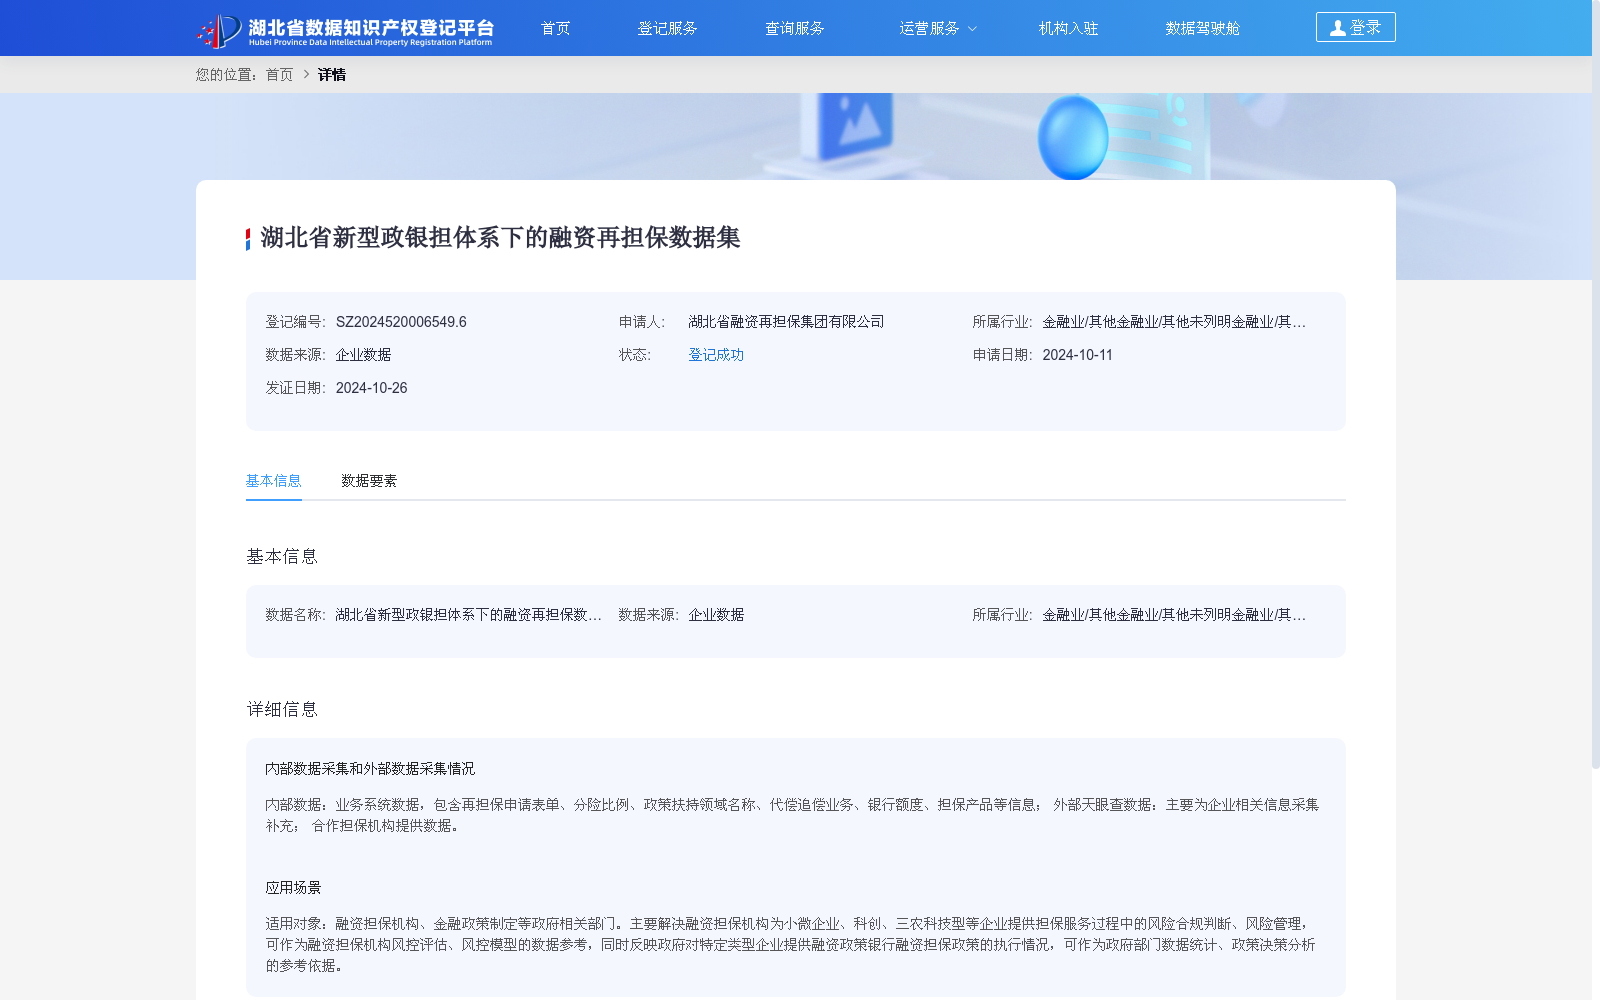Click 数据来源 企业数据 in top card
The width and height of the screenshot is (1600, 1000).
[x=363, y=355]
